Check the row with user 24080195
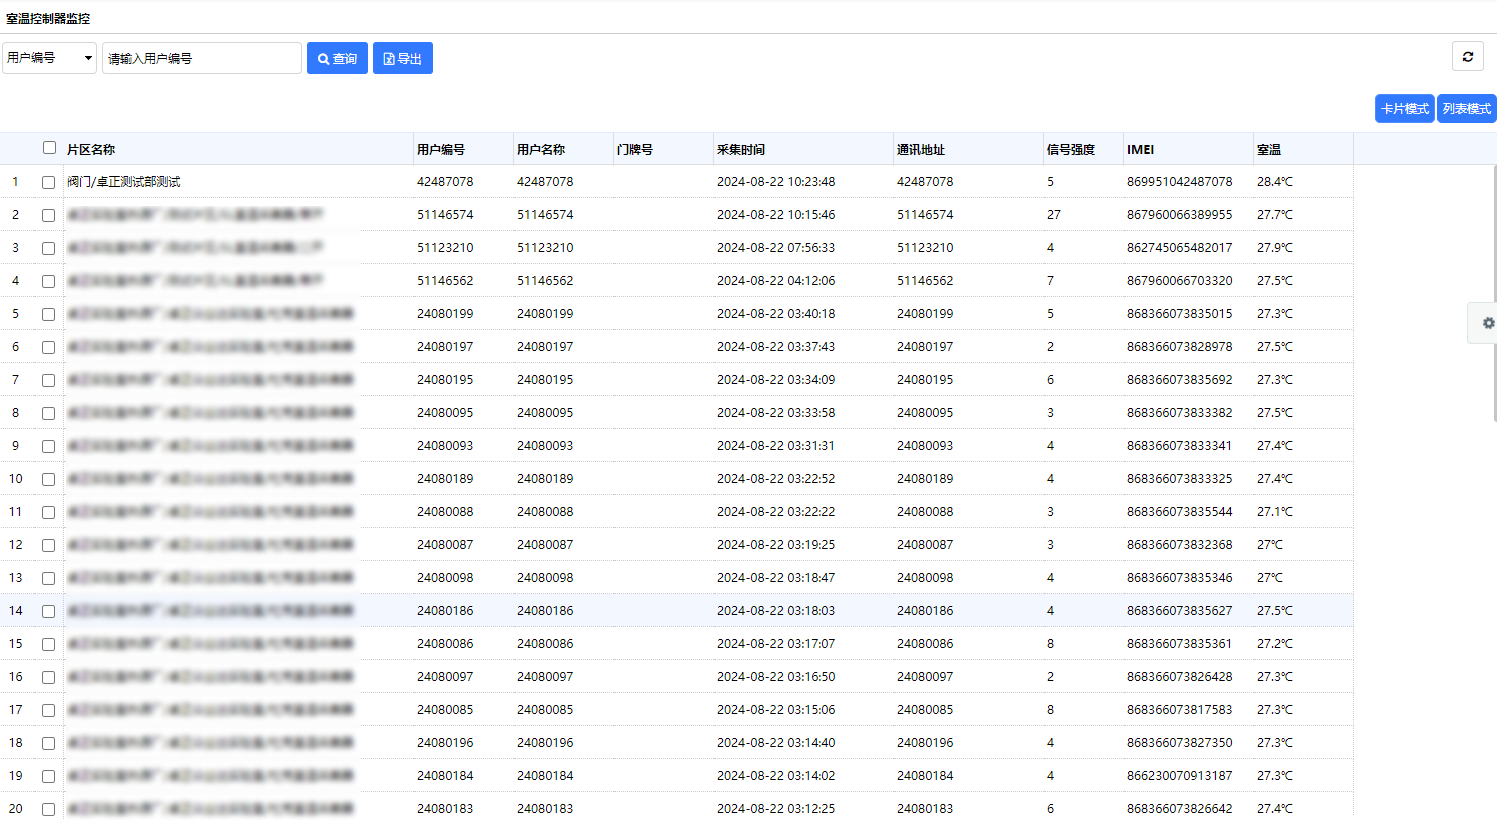This screenshot has width=1497, height=820. pyautogui.click(x=48, y=380)
